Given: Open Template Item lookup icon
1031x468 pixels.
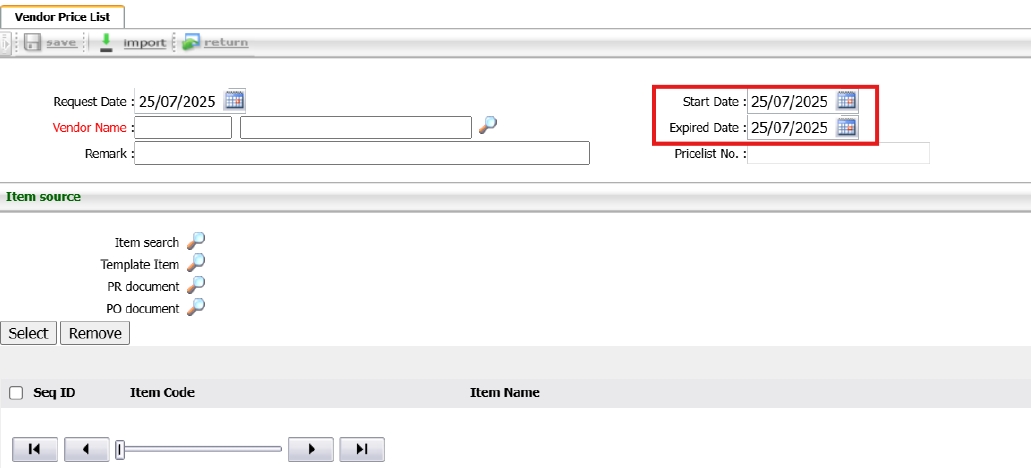Looking at the screenshot, I should click(x=196, y=263).
